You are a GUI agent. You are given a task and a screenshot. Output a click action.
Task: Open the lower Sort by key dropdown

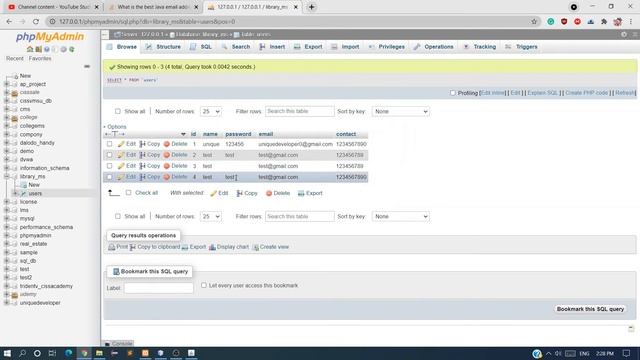coord(400,217)
